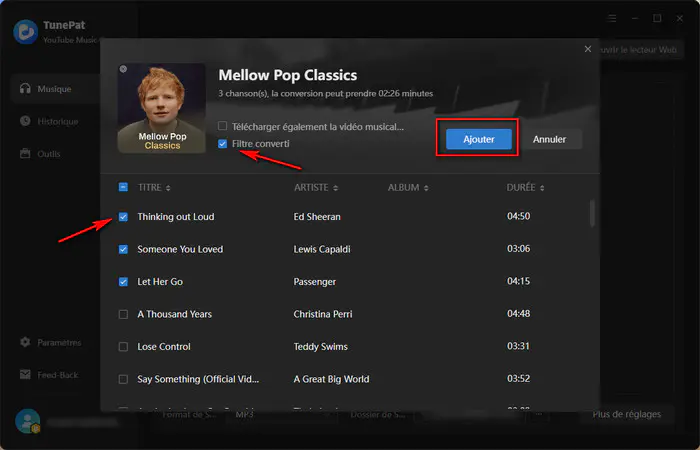Sort the list by ARTISTE column arrow

pos(335,188)
